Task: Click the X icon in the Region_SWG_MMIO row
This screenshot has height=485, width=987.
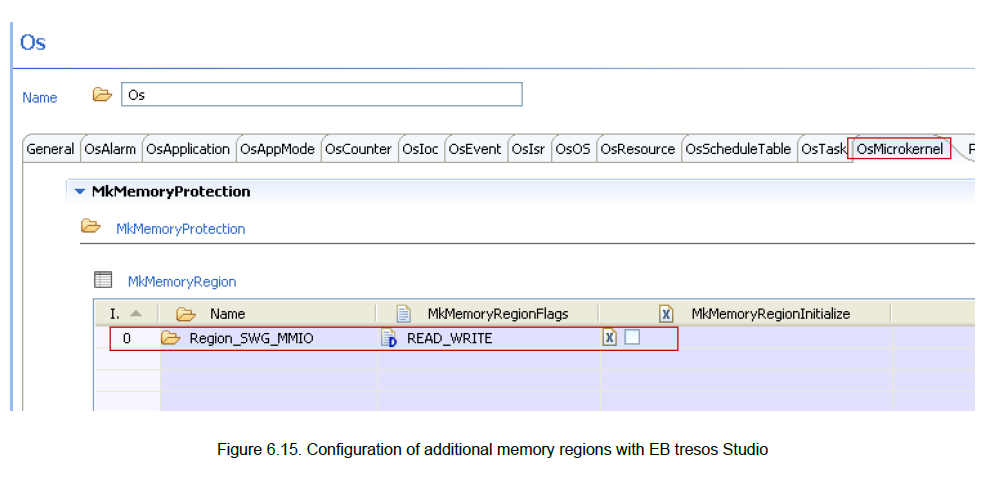Action: tap(609, 338)
